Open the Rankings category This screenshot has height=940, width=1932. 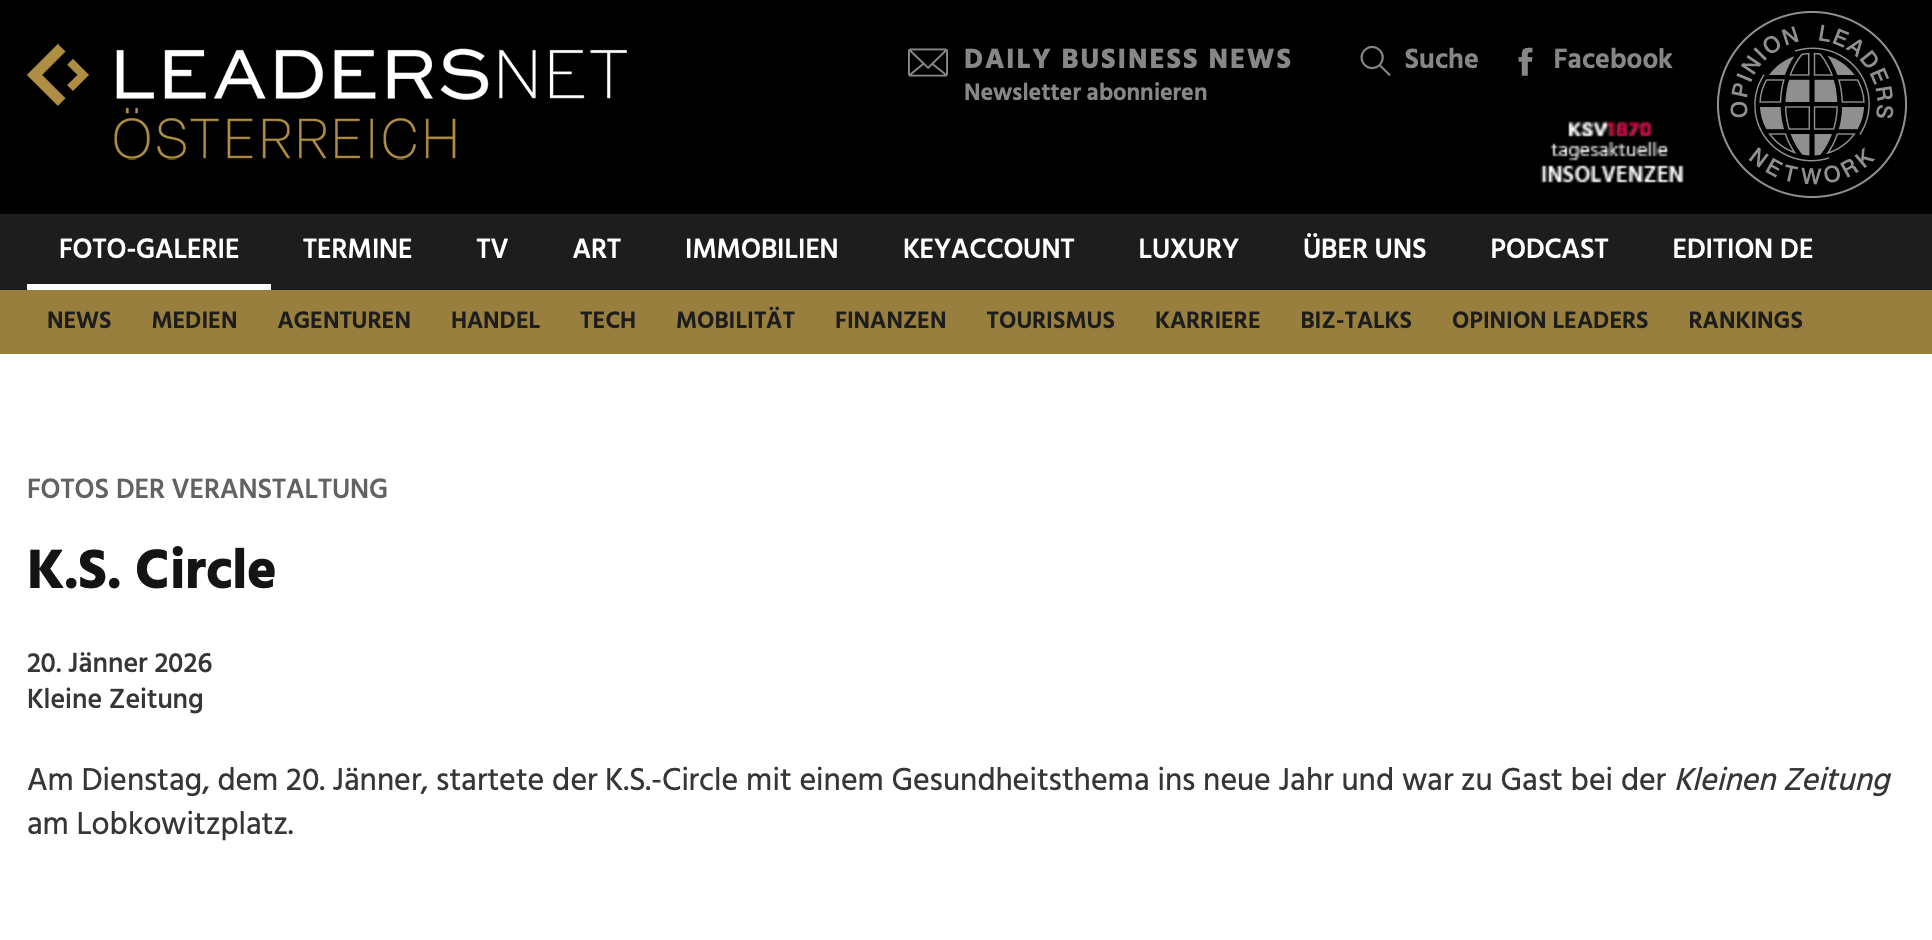click(x=1745, y=321)
